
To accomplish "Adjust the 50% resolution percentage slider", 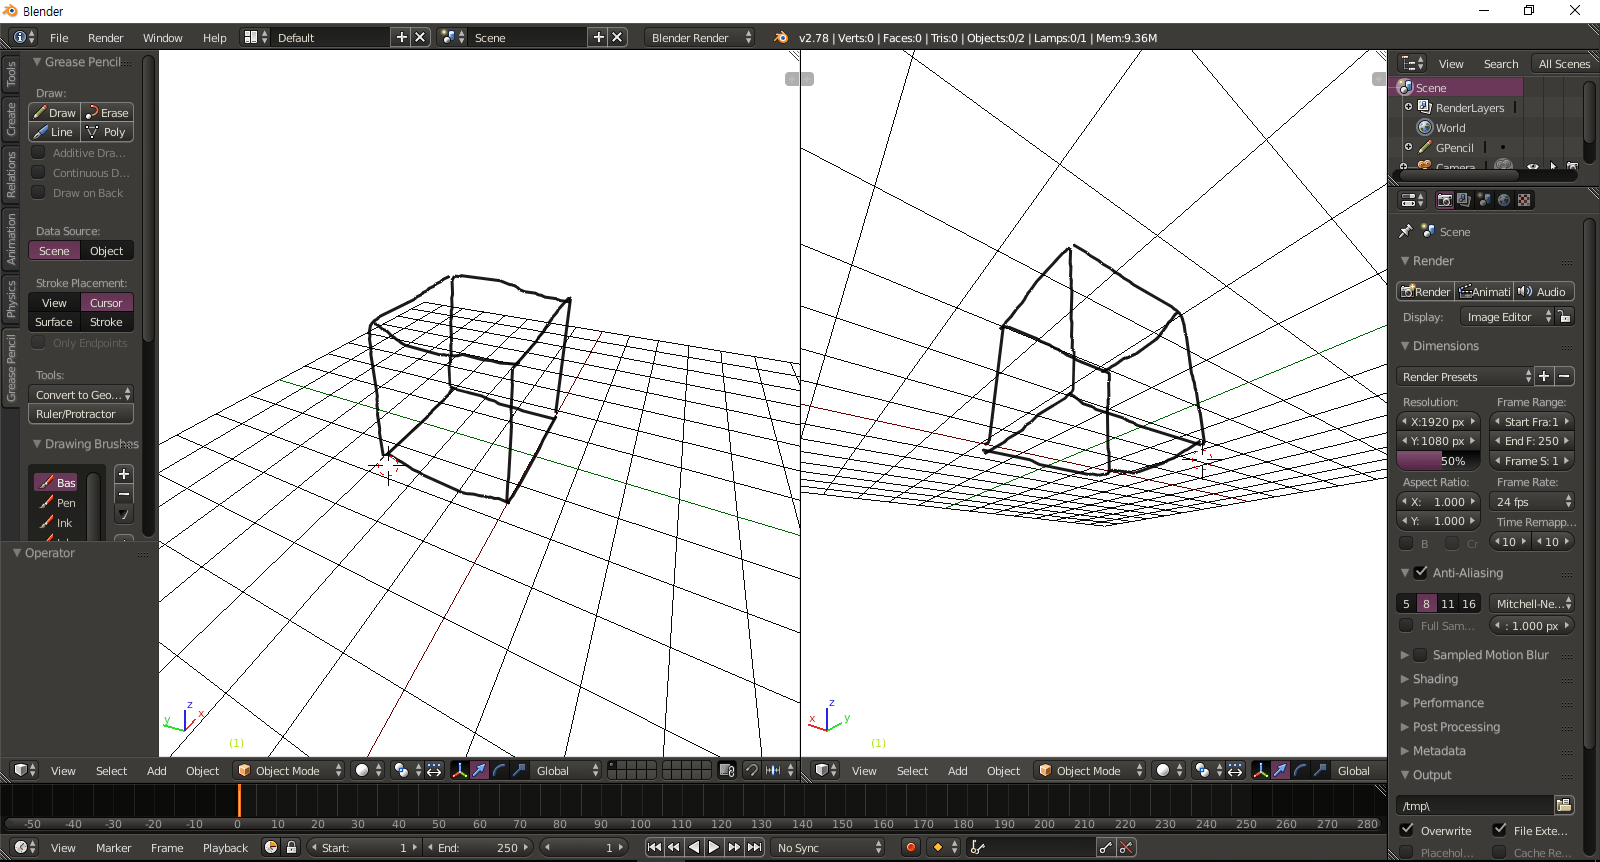I will [1437, 460].
